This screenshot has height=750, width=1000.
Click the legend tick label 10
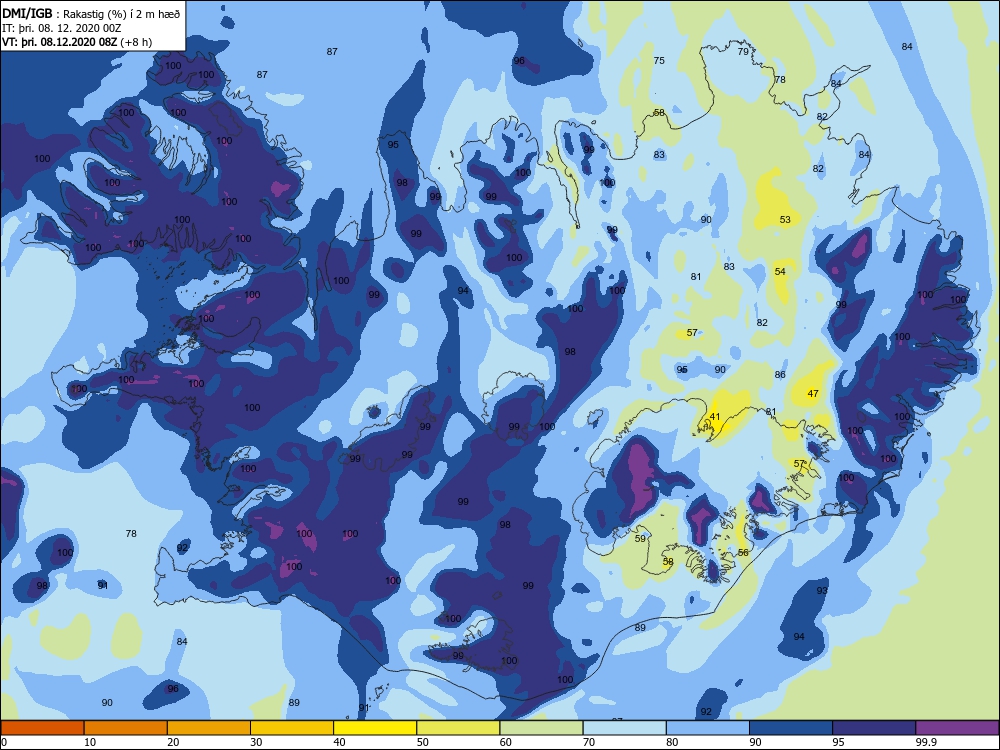pos(90,742)
